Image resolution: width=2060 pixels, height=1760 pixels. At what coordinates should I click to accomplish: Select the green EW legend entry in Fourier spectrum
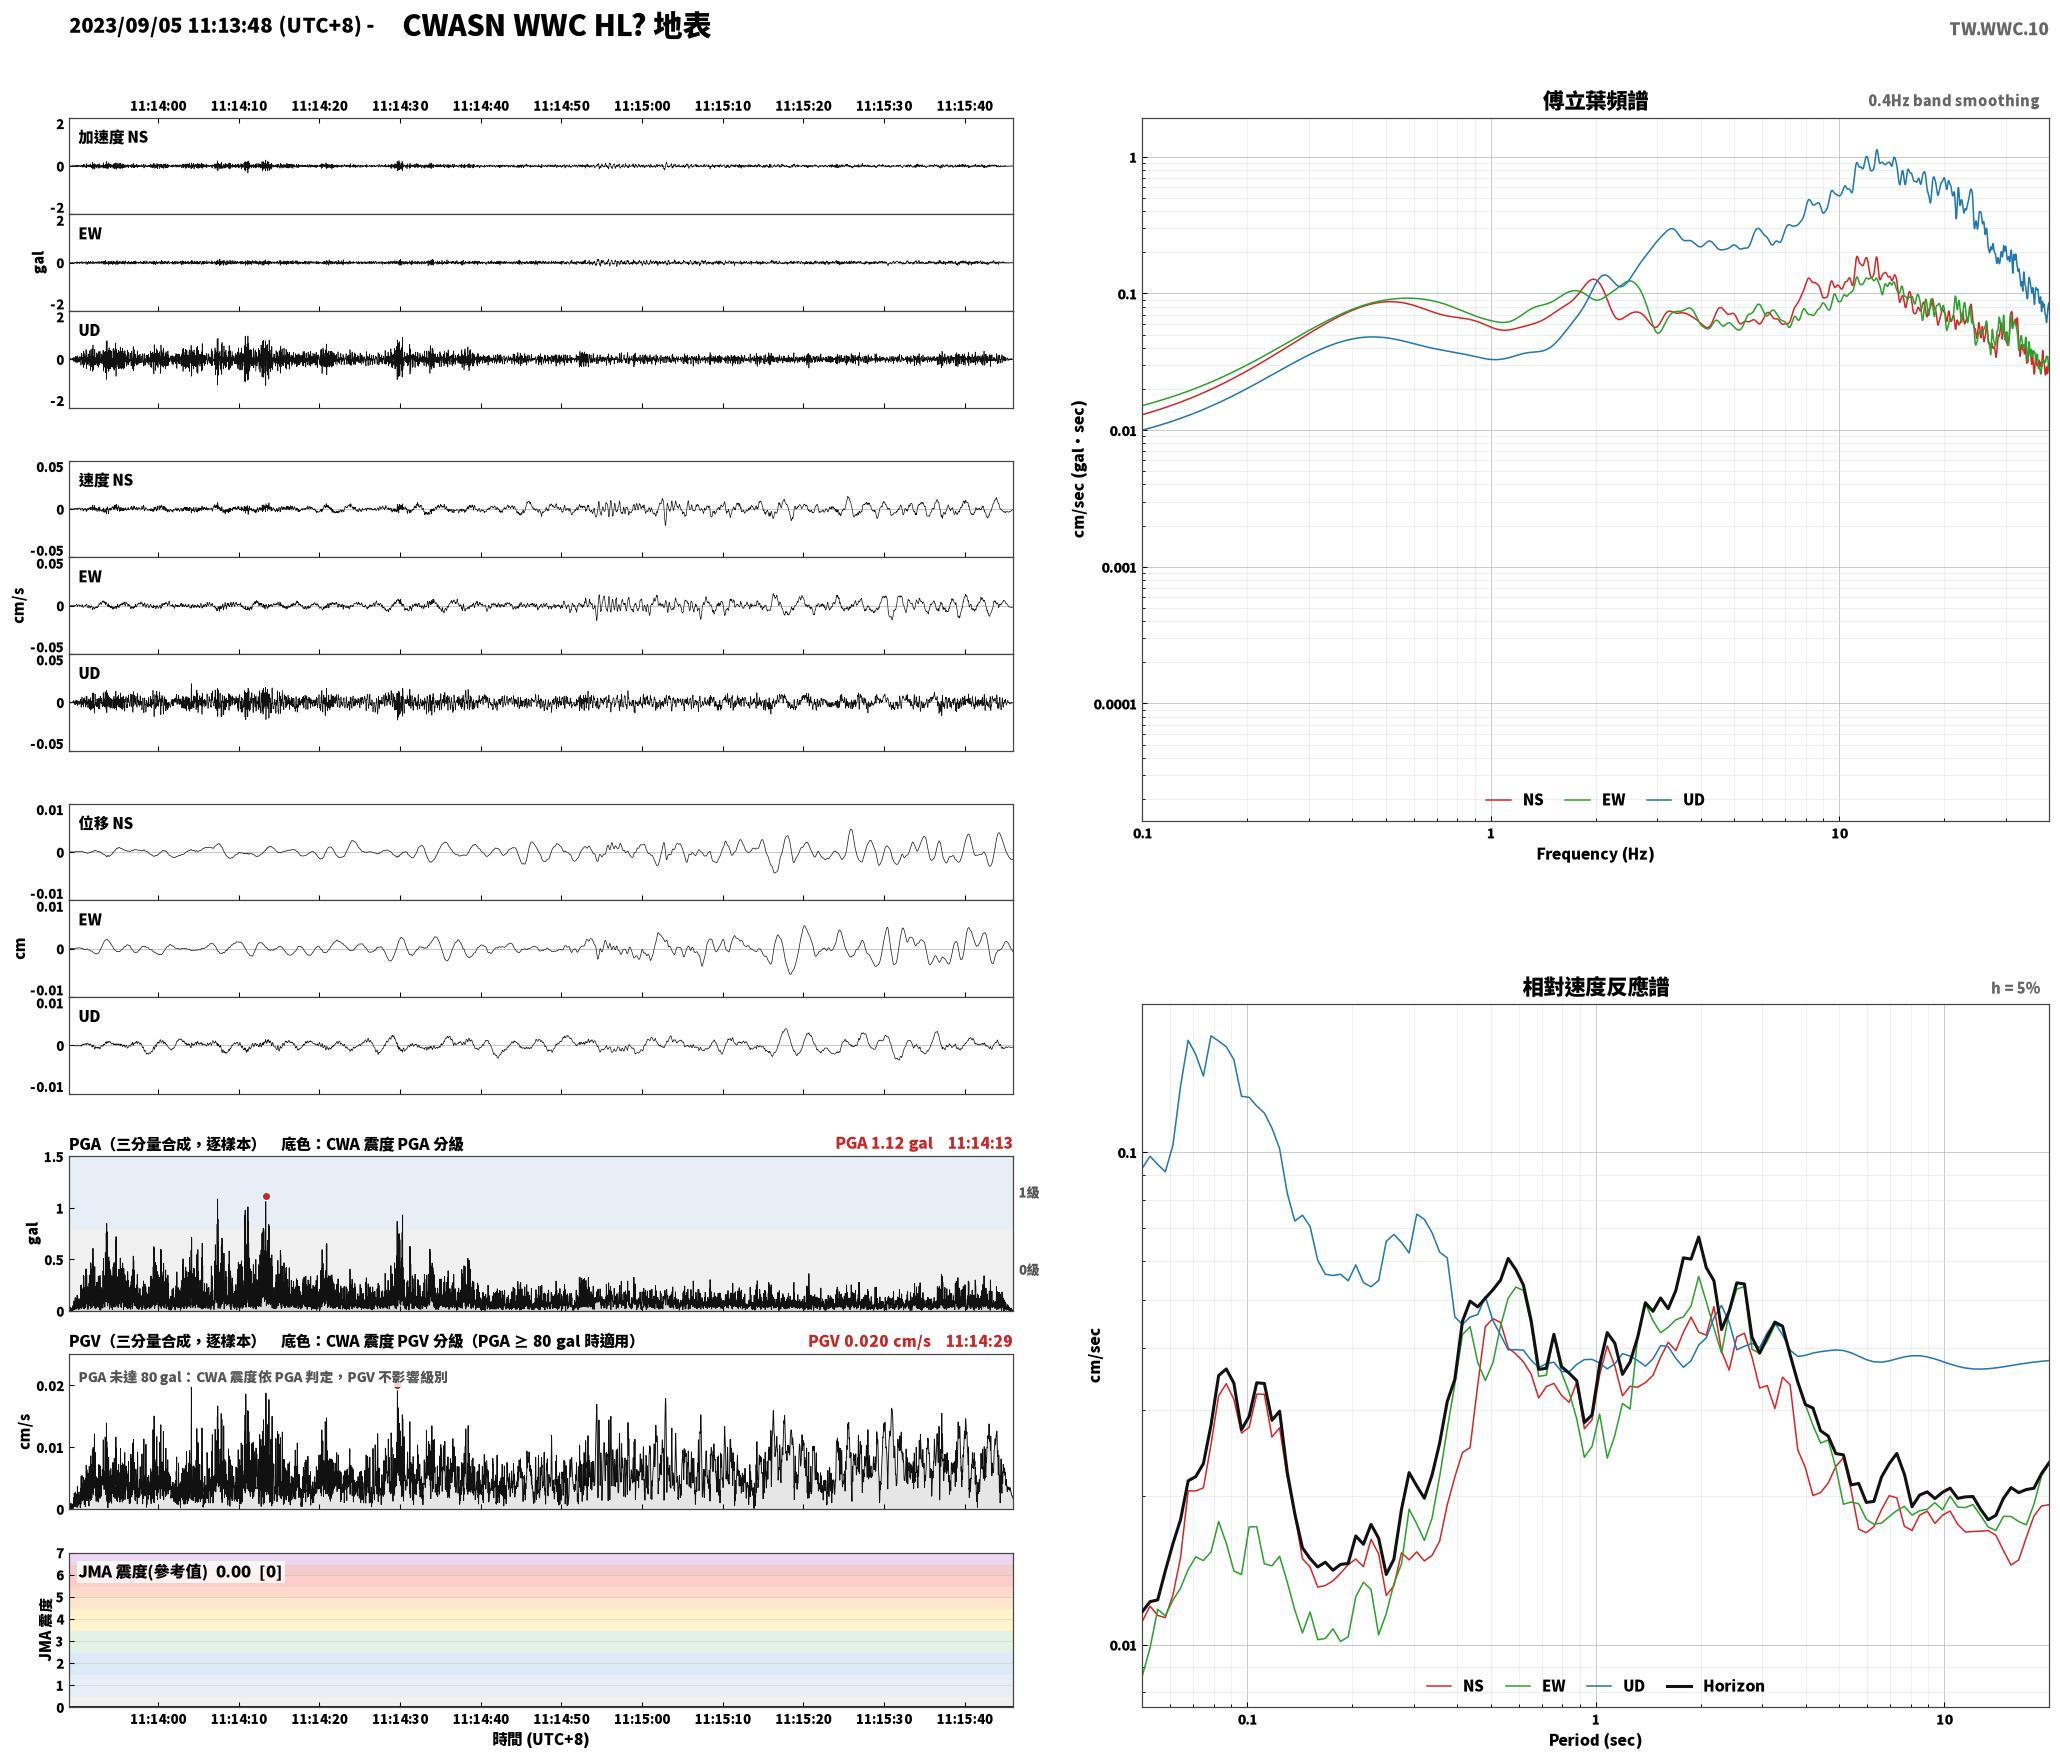(x=1595, y=799)
